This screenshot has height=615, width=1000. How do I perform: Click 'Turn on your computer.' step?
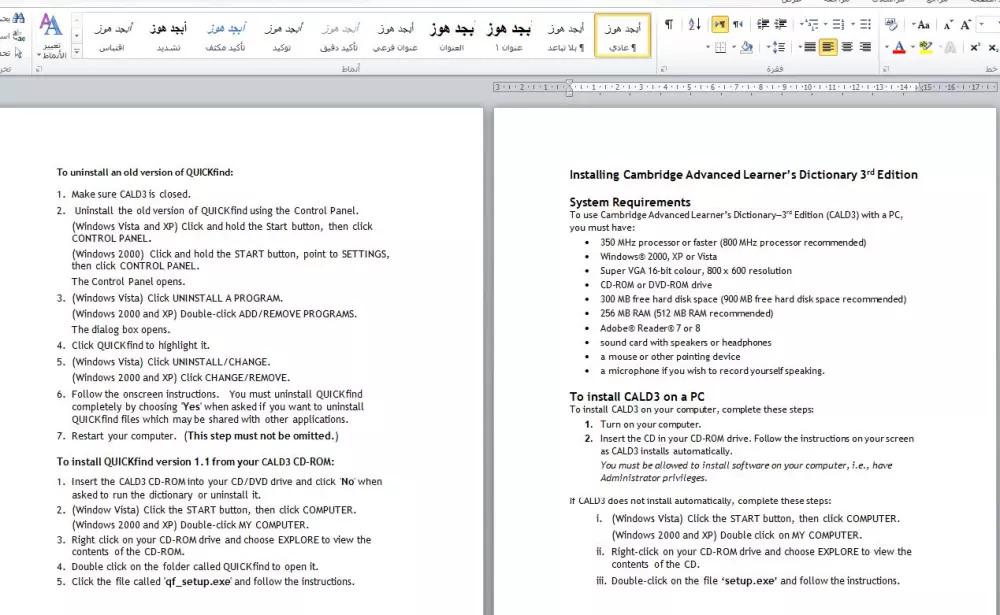tap(650, 424)
